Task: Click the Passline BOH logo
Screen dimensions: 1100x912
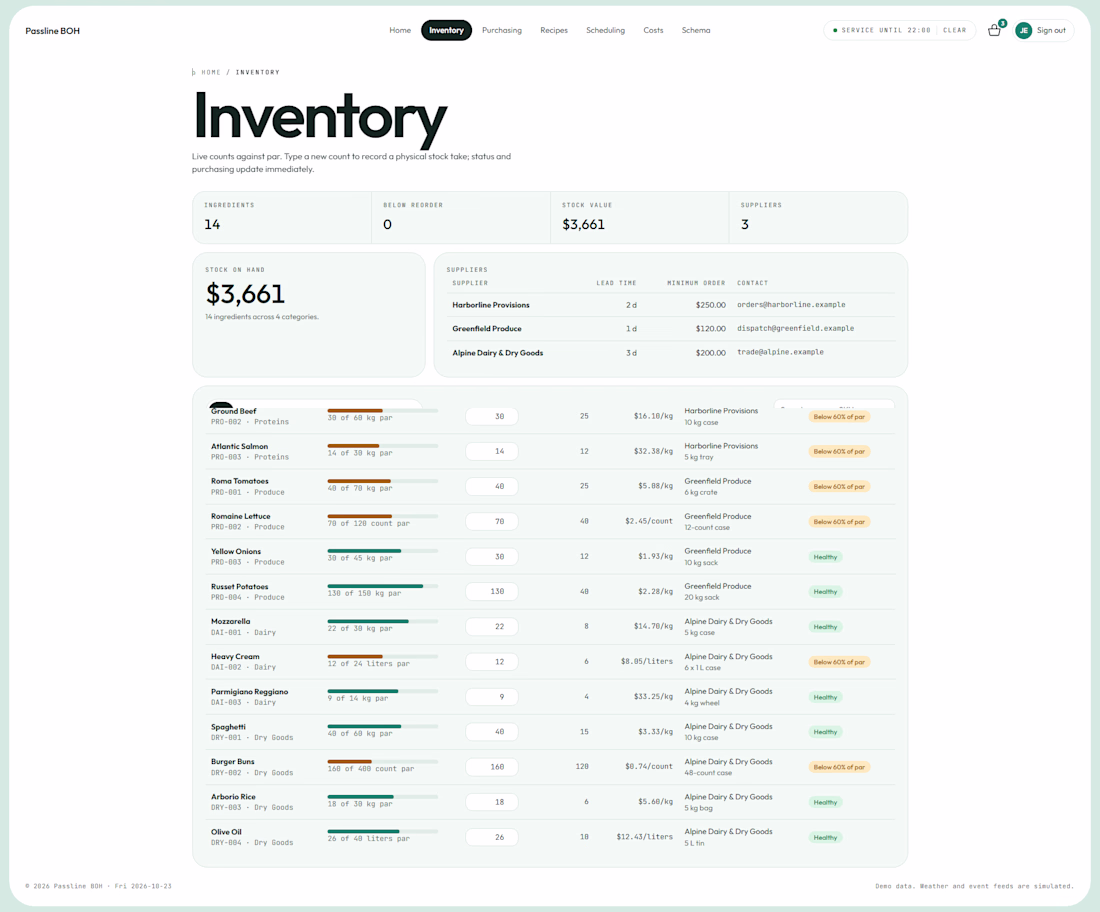Action: coord(53,31)
